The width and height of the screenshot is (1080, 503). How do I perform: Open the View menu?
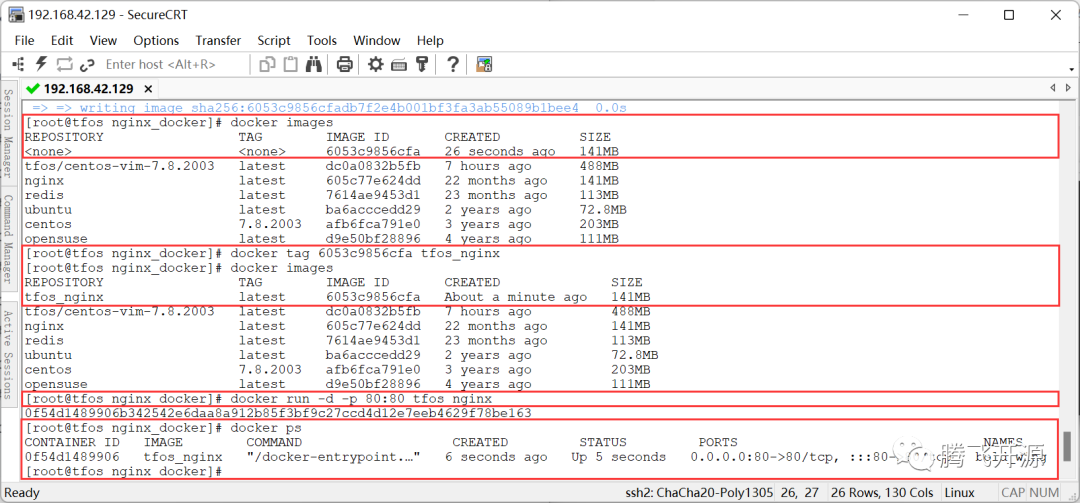click(x=103, y=41)
